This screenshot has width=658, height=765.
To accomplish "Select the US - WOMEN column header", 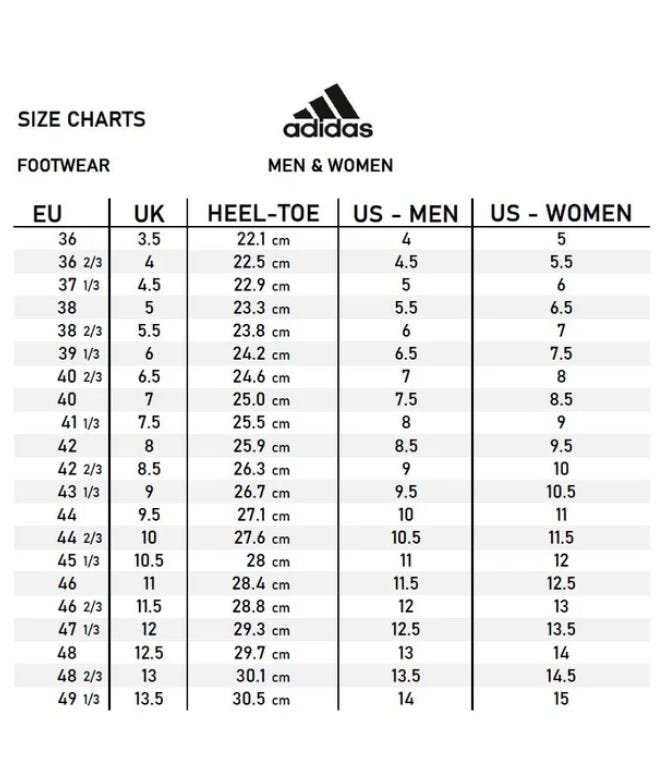I will (x=560, y=213).
